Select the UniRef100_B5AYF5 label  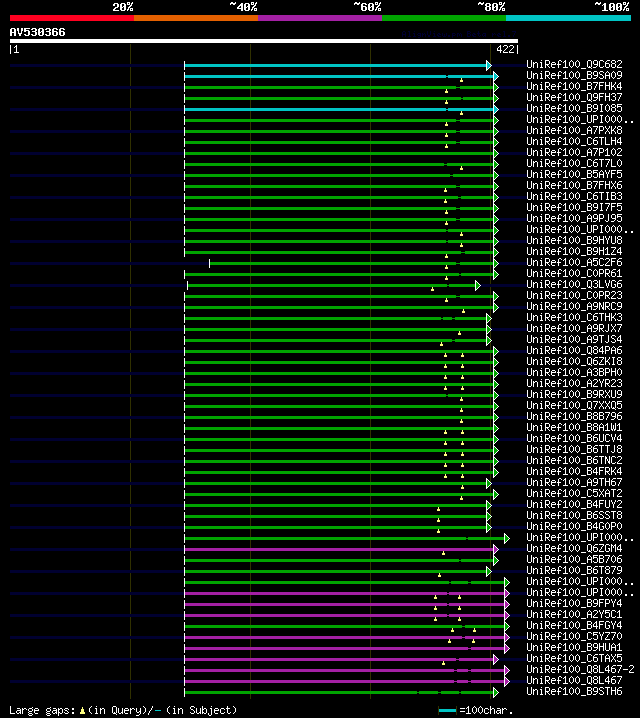[574, 174]
